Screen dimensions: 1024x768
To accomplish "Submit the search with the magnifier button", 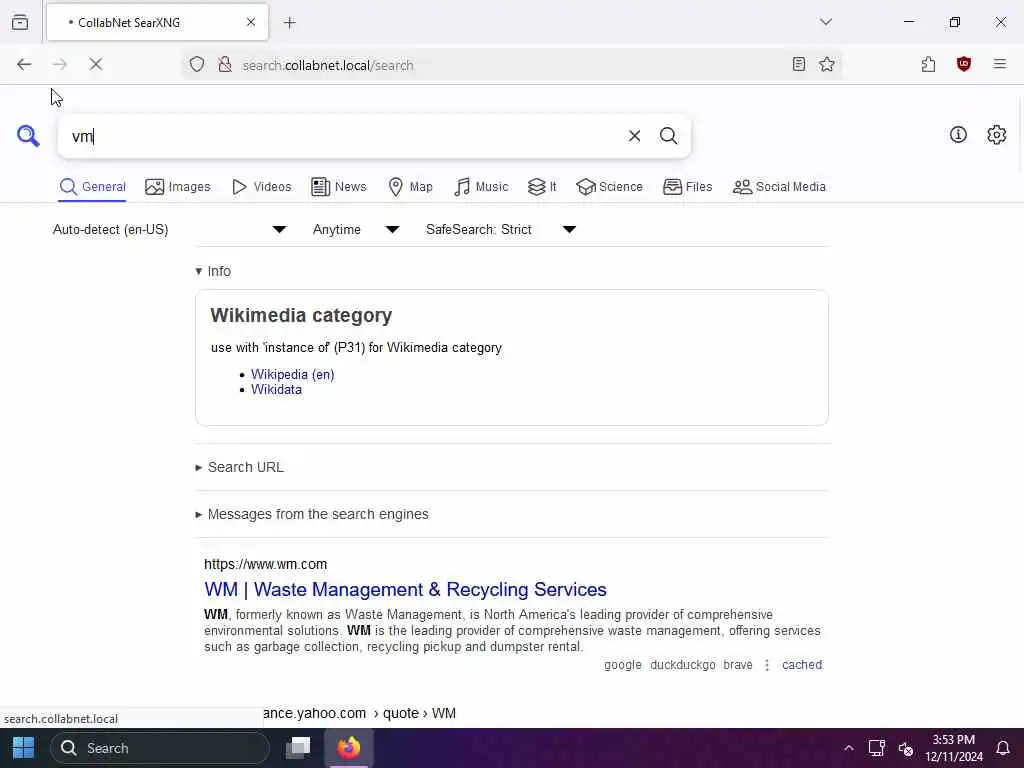I will [x=668, y=136].
